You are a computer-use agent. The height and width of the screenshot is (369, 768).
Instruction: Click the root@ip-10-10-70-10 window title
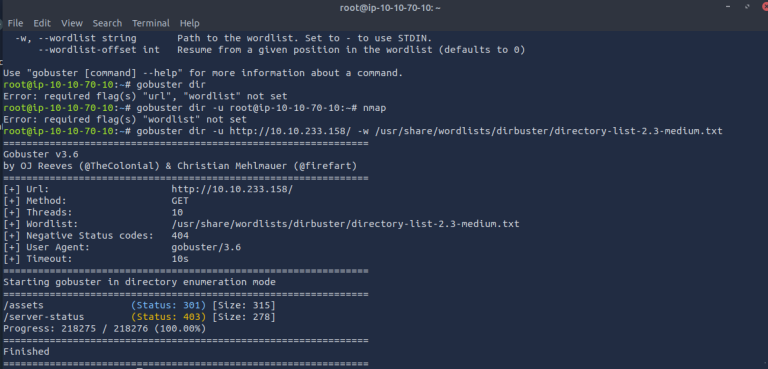390,8
